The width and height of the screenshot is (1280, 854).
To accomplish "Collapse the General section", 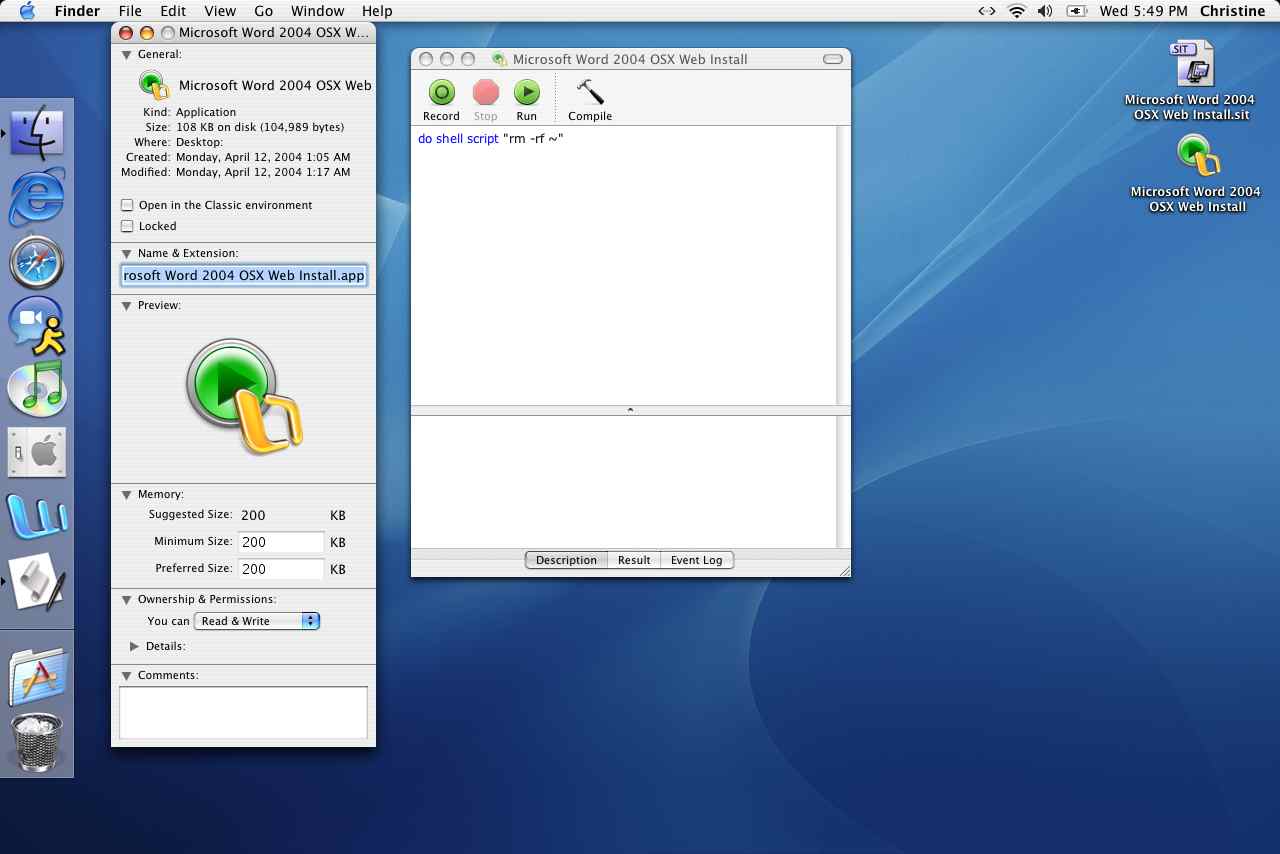I will [x=127, y=54].
